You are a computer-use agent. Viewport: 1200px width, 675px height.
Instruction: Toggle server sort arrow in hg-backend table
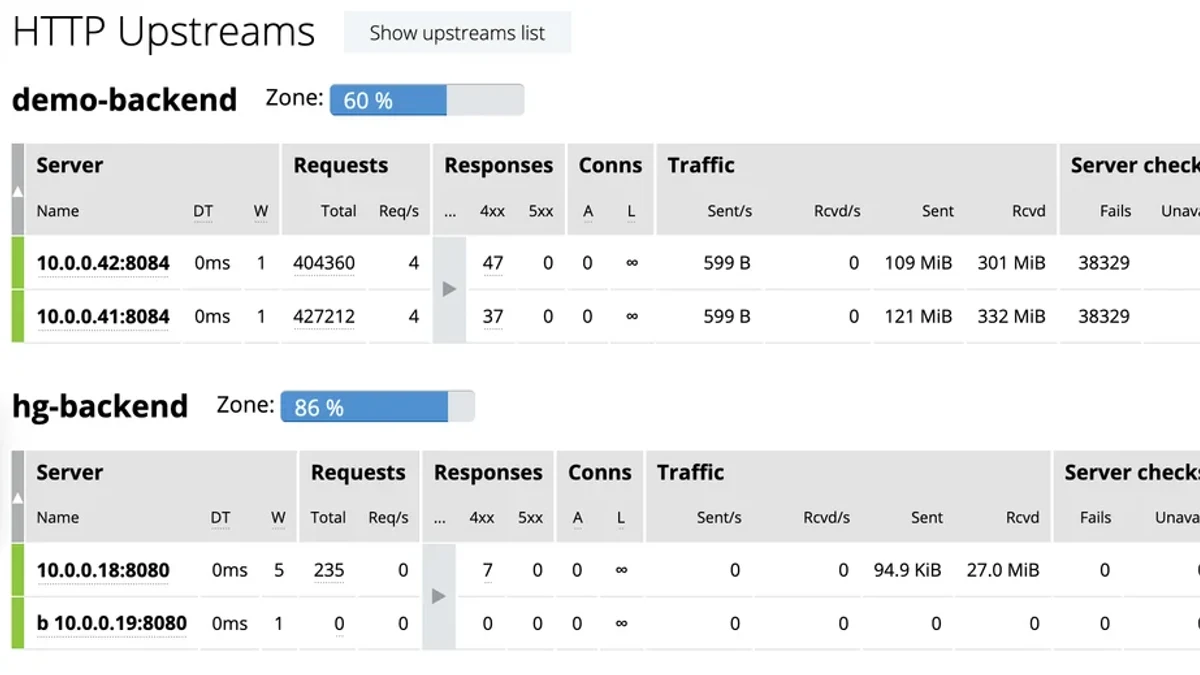point(17,497)
